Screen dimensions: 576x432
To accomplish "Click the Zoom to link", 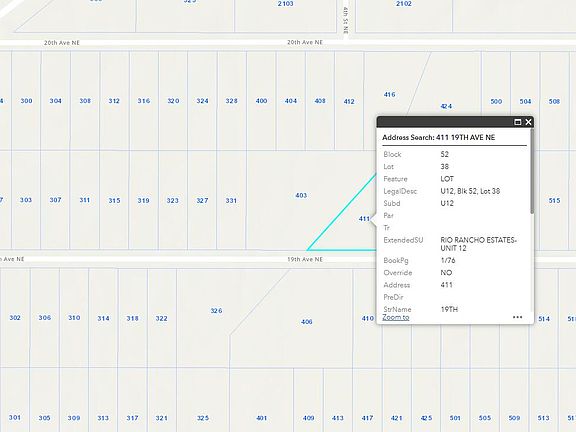I will pyautogui.click(x=396, y=317).
